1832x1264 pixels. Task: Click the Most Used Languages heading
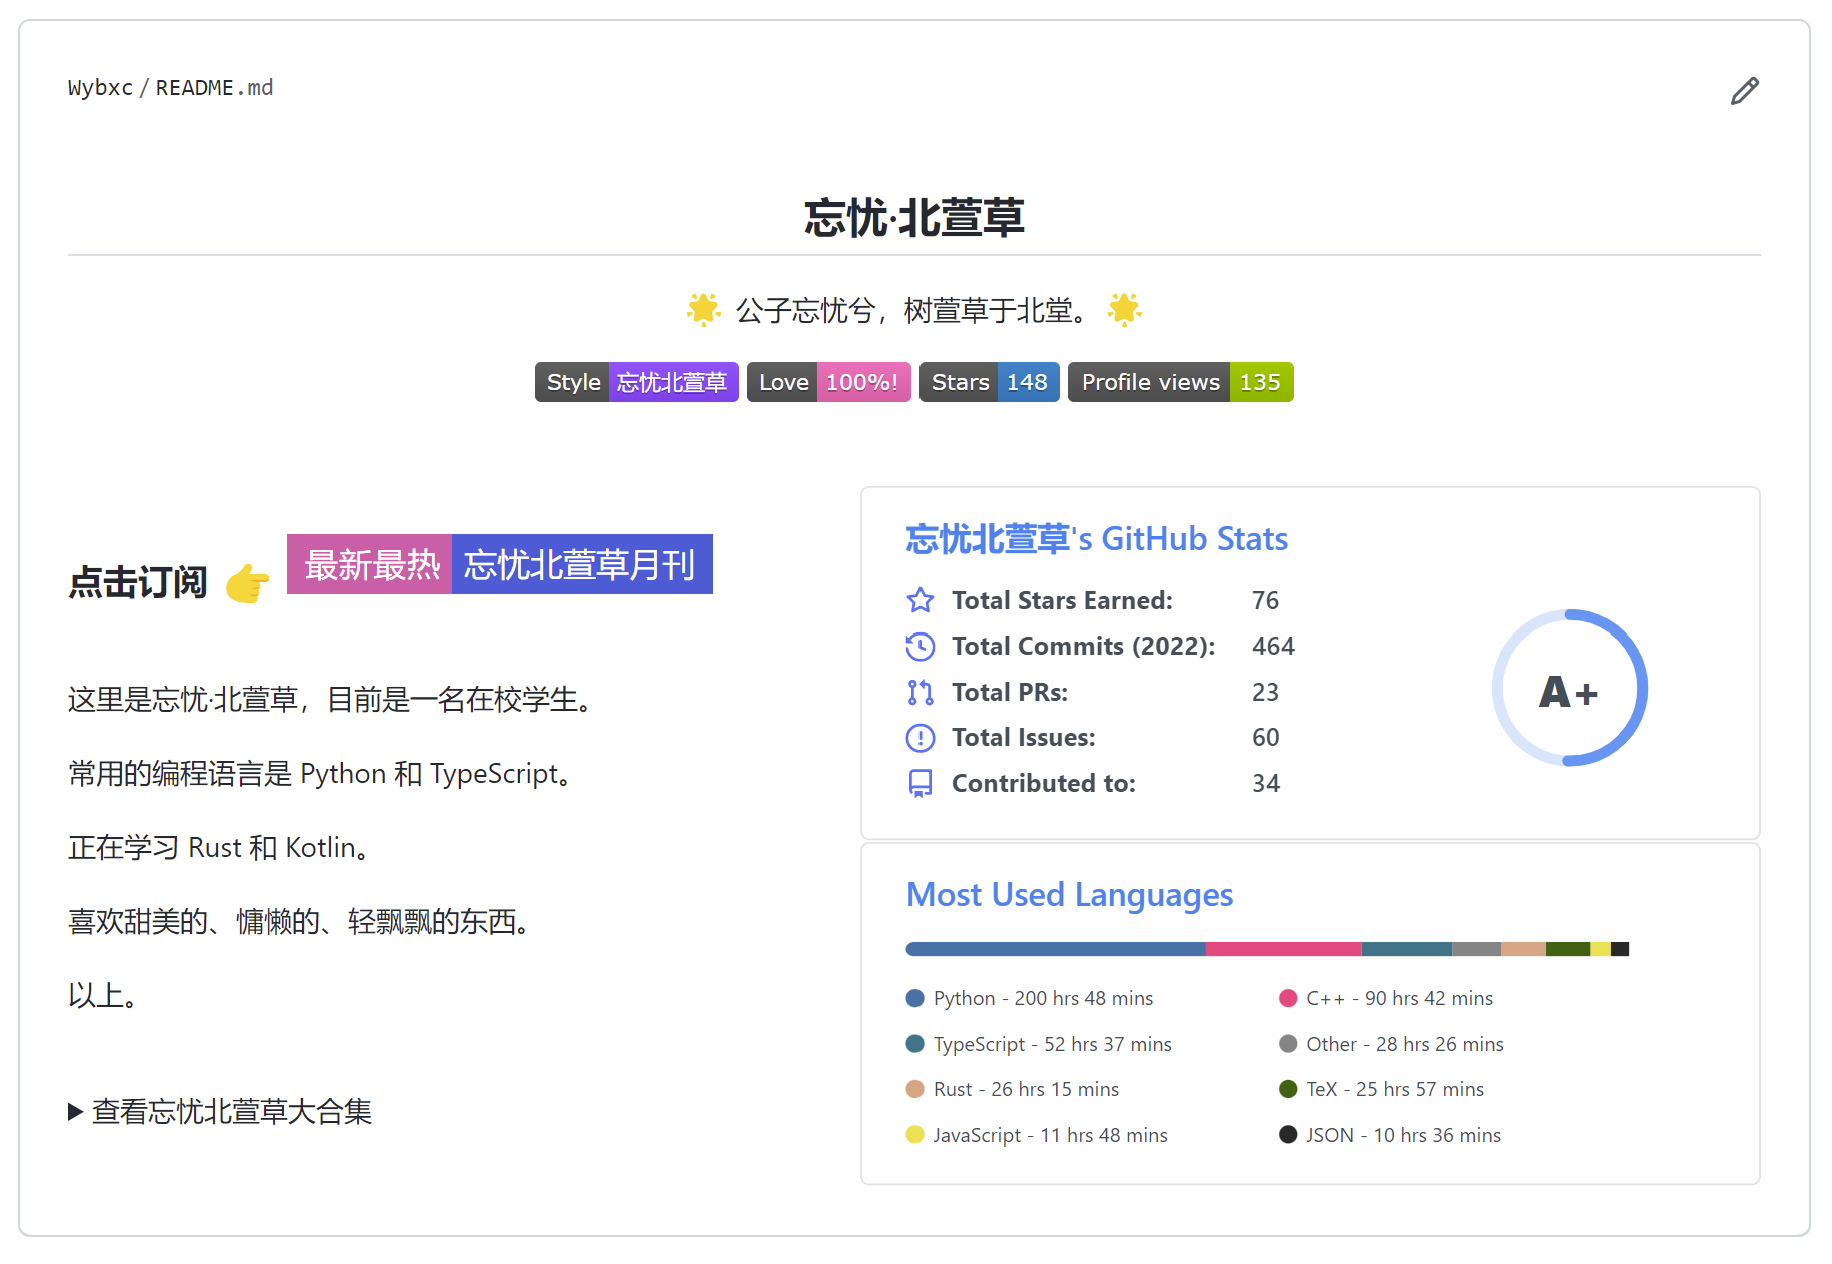[1069, 895]
